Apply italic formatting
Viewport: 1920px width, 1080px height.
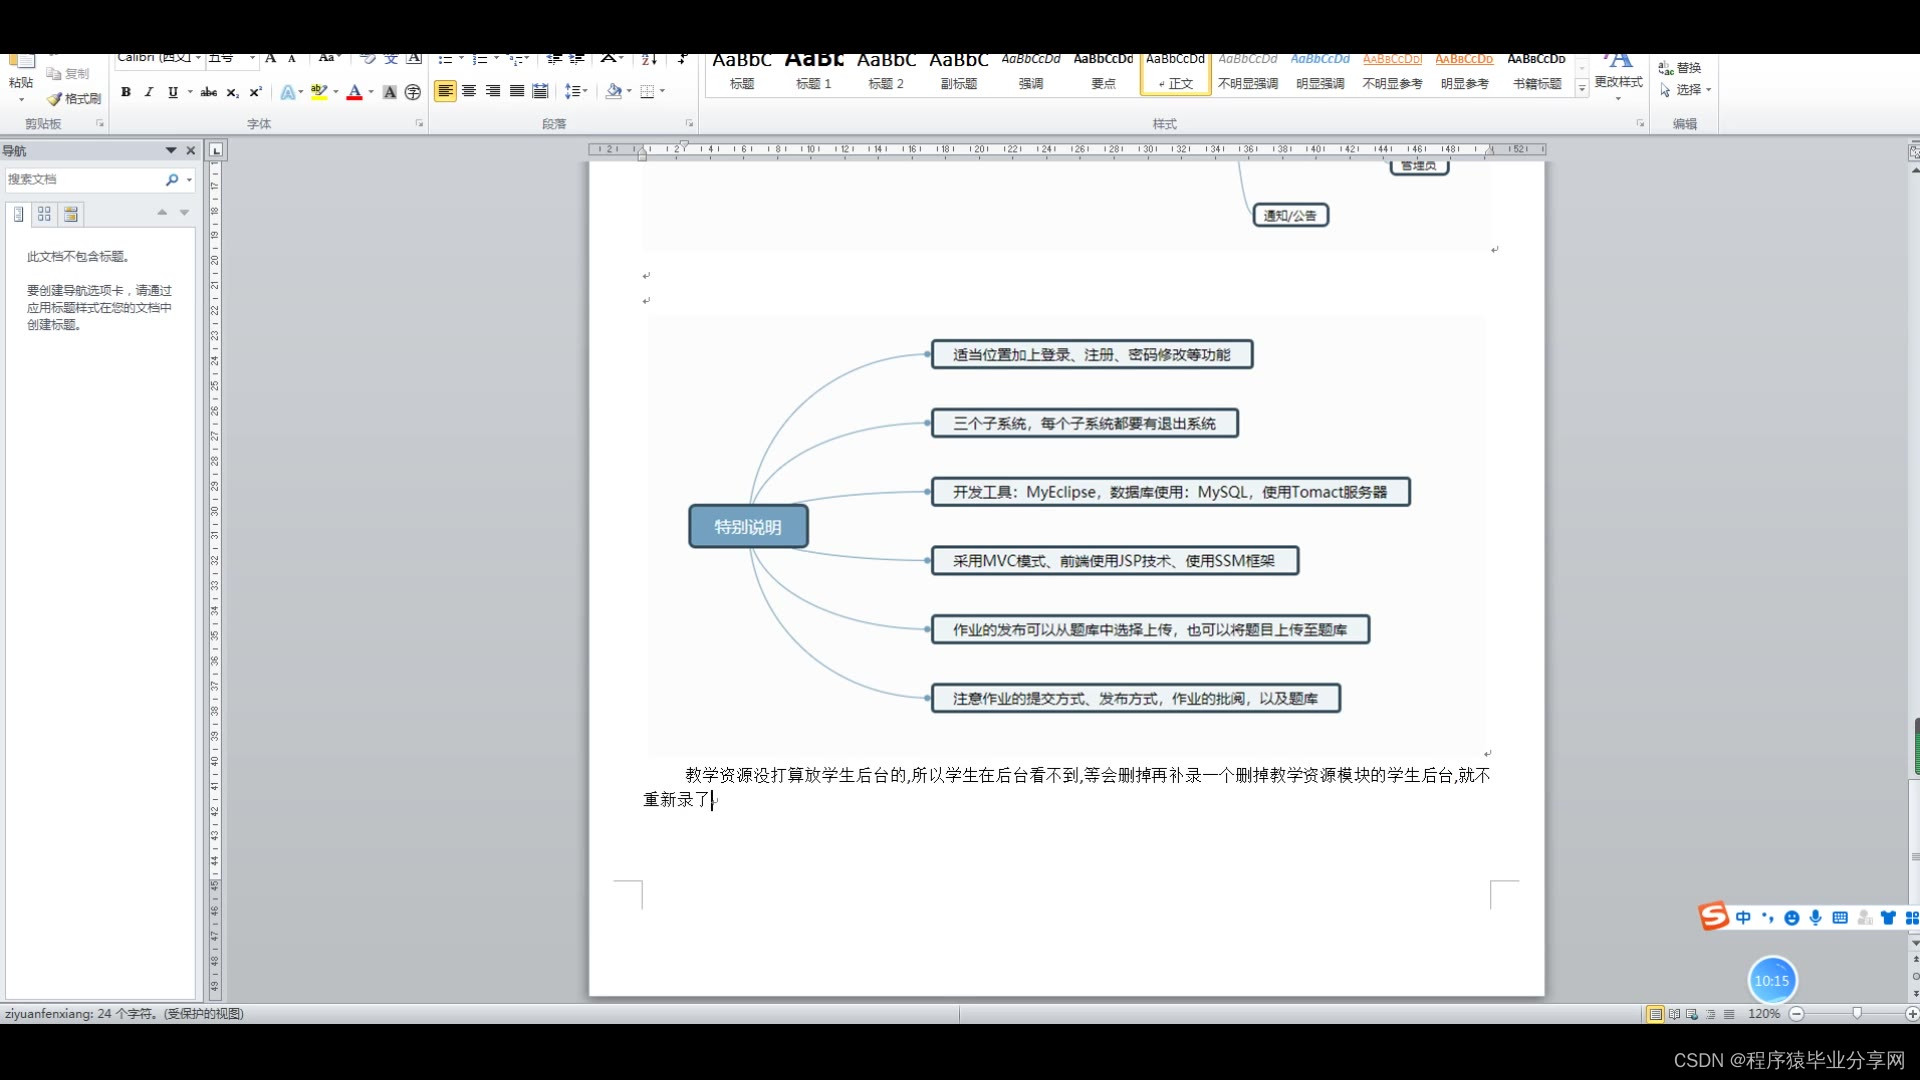pos(149,92)
